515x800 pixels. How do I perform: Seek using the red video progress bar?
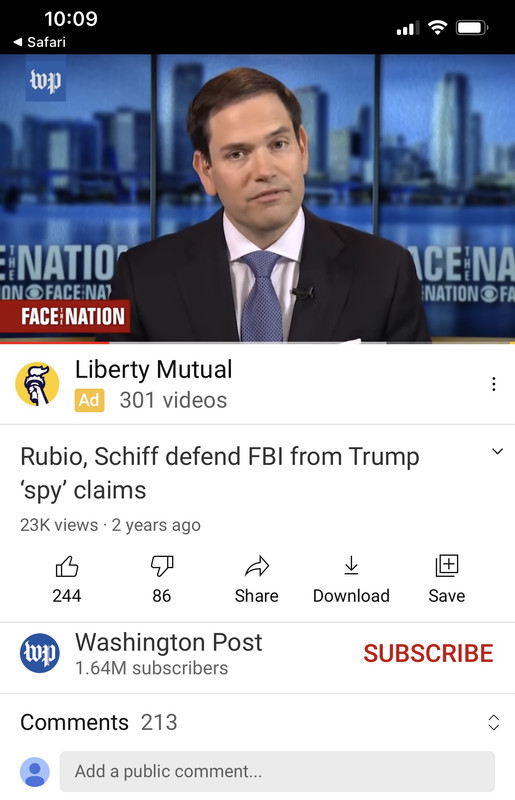pos(55,343)
